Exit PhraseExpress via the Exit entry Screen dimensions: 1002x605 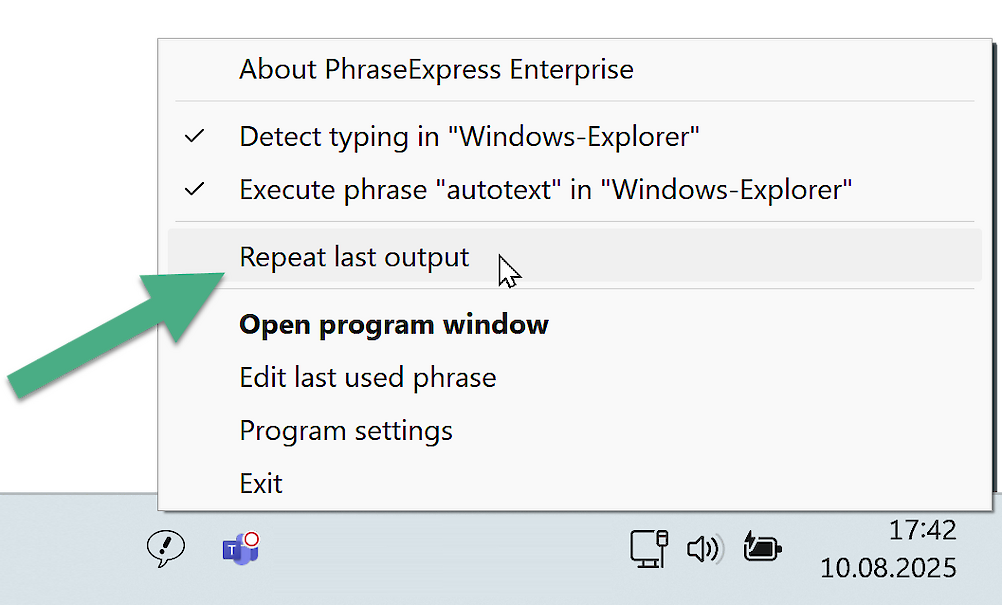pos(261,484)
